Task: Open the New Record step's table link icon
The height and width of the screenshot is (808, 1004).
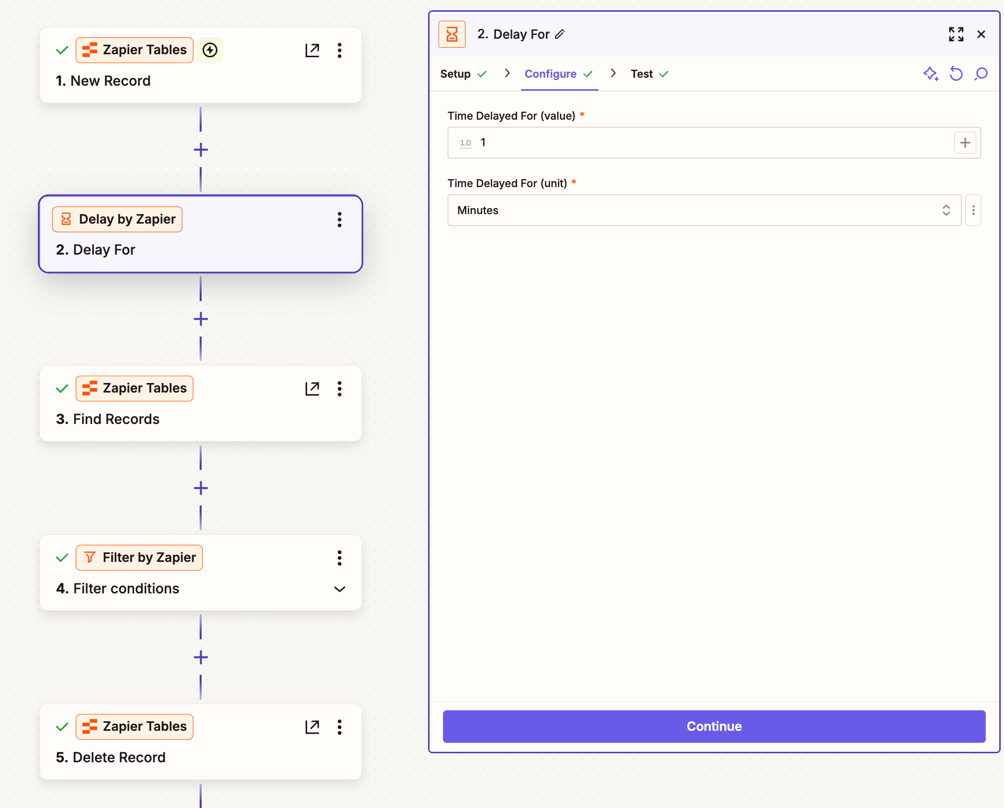Action: [312, 50]
